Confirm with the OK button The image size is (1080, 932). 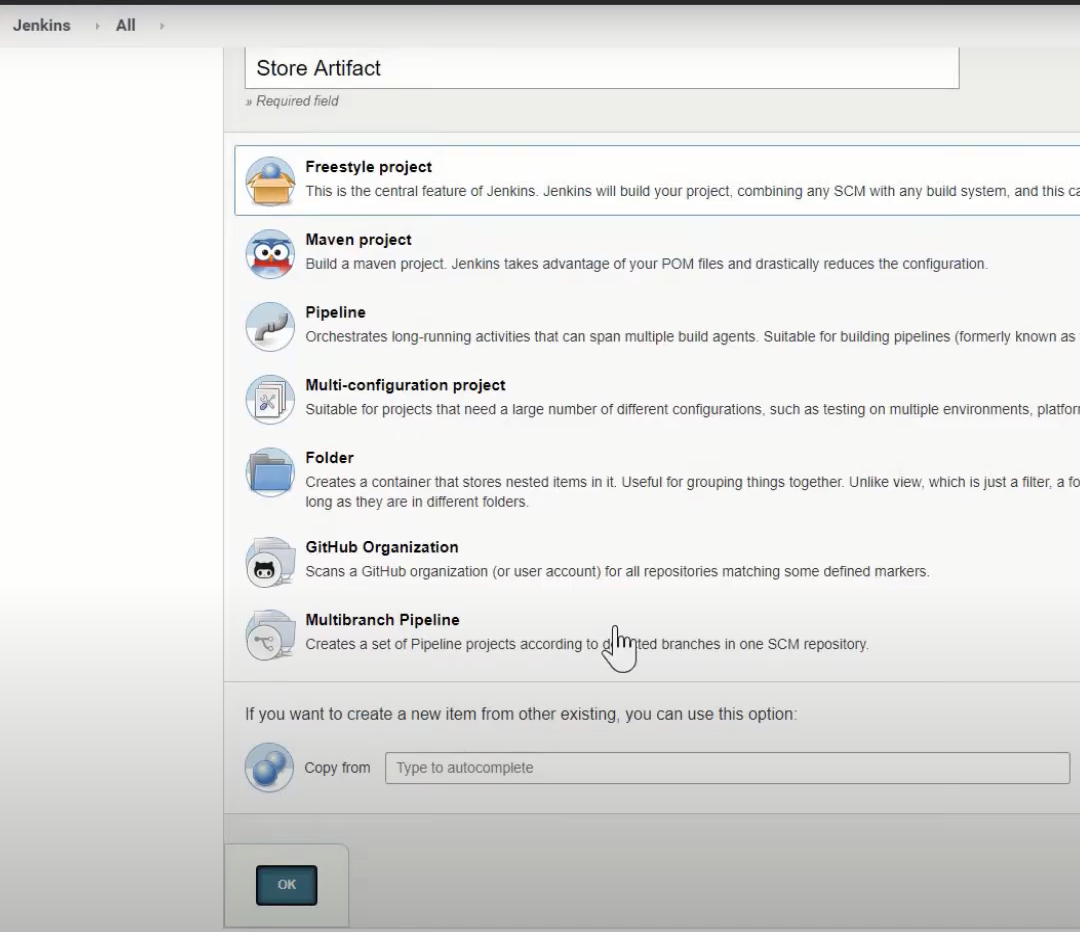point(287,884)
